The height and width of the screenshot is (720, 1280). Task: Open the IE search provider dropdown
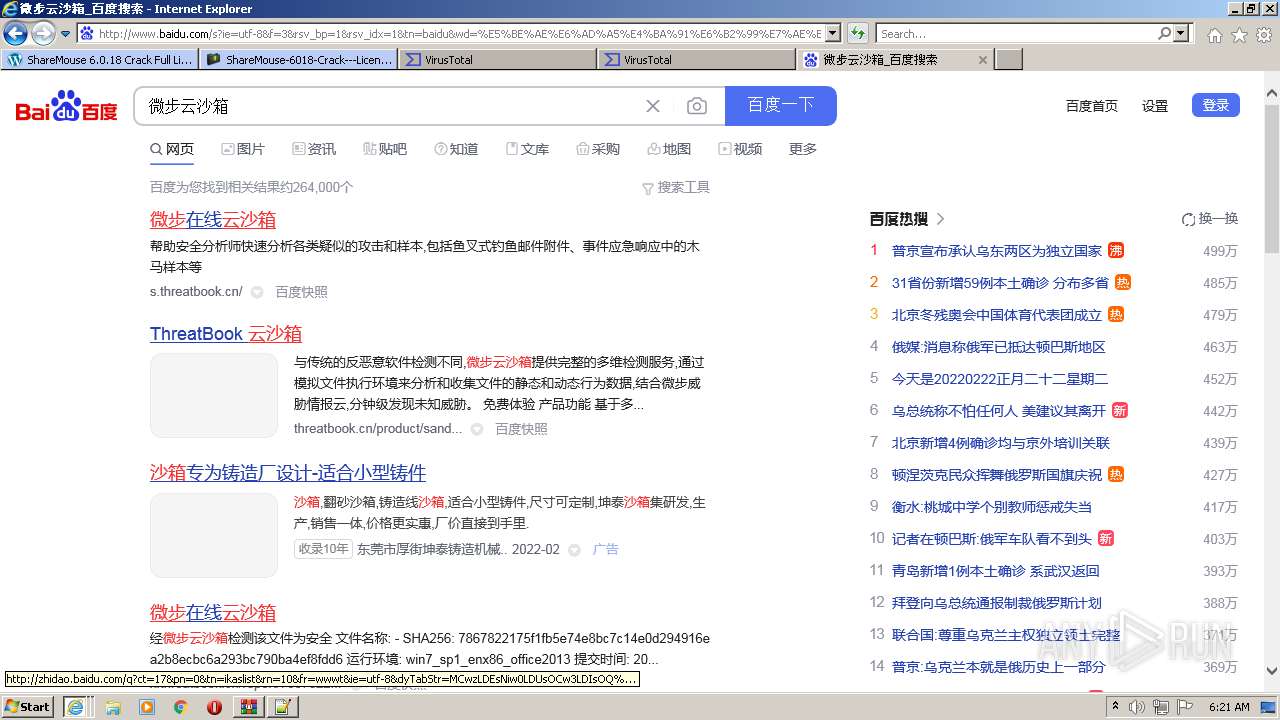point(1182,33)
